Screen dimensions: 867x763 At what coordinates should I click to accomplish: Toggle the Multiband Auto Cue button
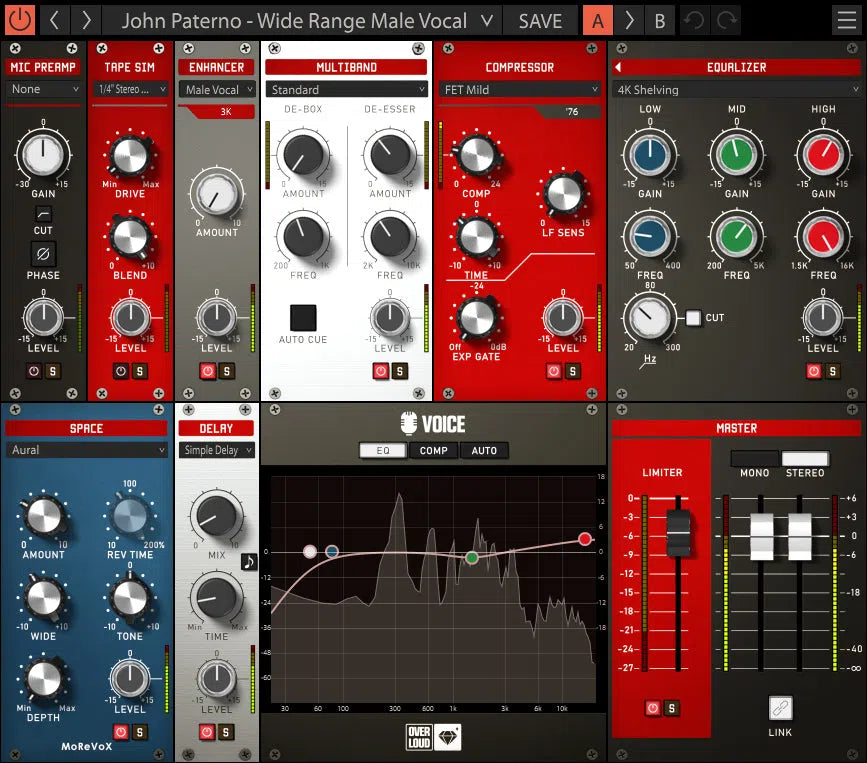[x=303, y=318]
